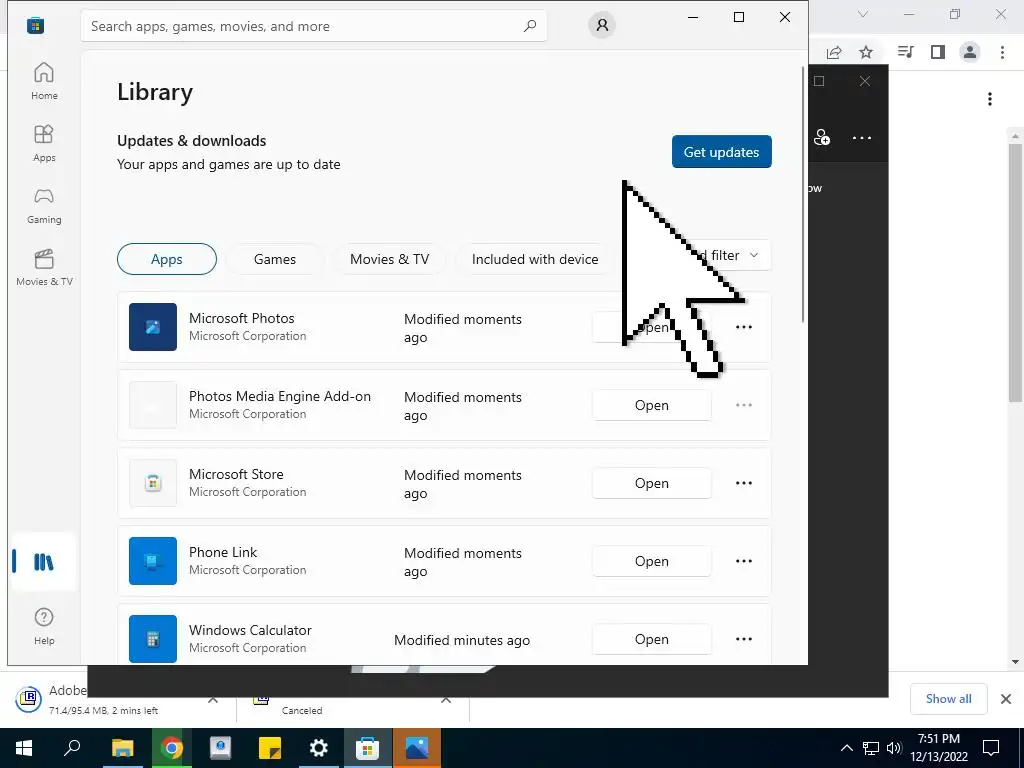Open Photos Media Engine Add-on
Image resolution: width=1024 pixels, height=768 pixels.
point(652,405)
